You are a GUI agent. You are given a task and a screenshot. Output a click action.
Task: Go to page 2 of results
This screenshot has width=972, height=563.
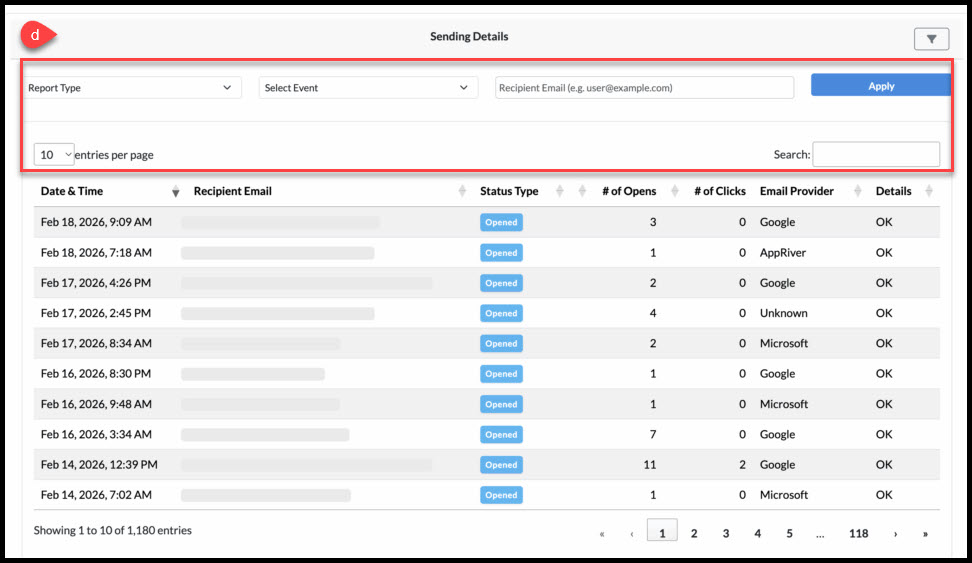pyautogui.click(x=694, y=533)
